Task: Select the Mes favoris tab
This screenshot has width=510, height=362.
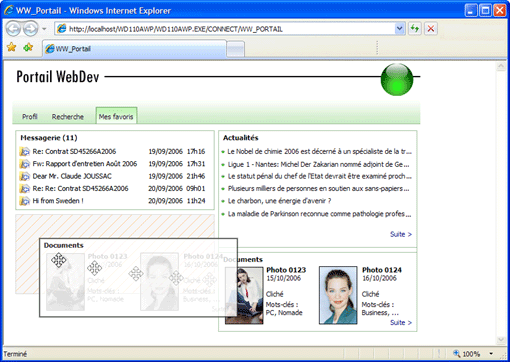Action: (116, 117)
